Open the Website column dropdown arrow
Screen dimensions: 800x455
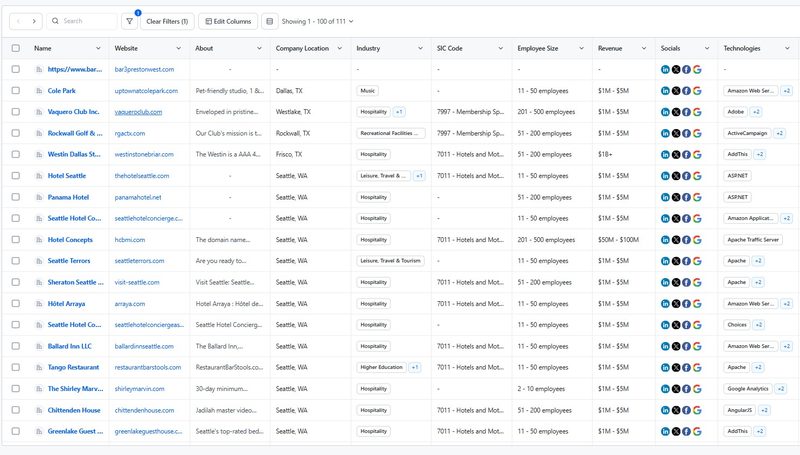(x=179, y=48)
